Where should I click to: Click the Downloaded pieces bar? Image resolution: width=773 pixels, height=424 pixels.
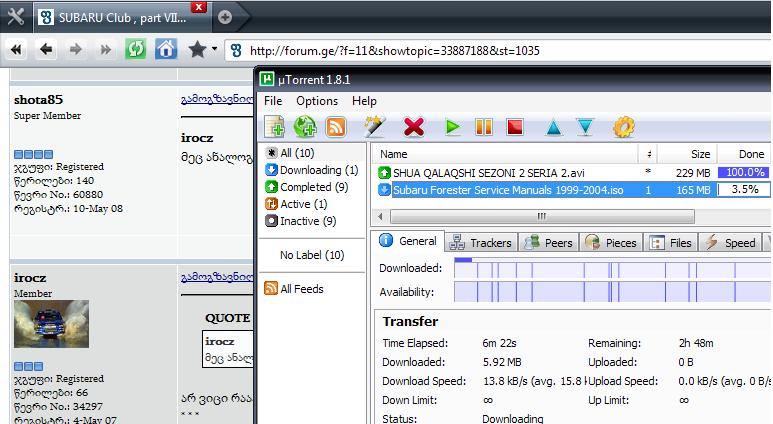613,268
